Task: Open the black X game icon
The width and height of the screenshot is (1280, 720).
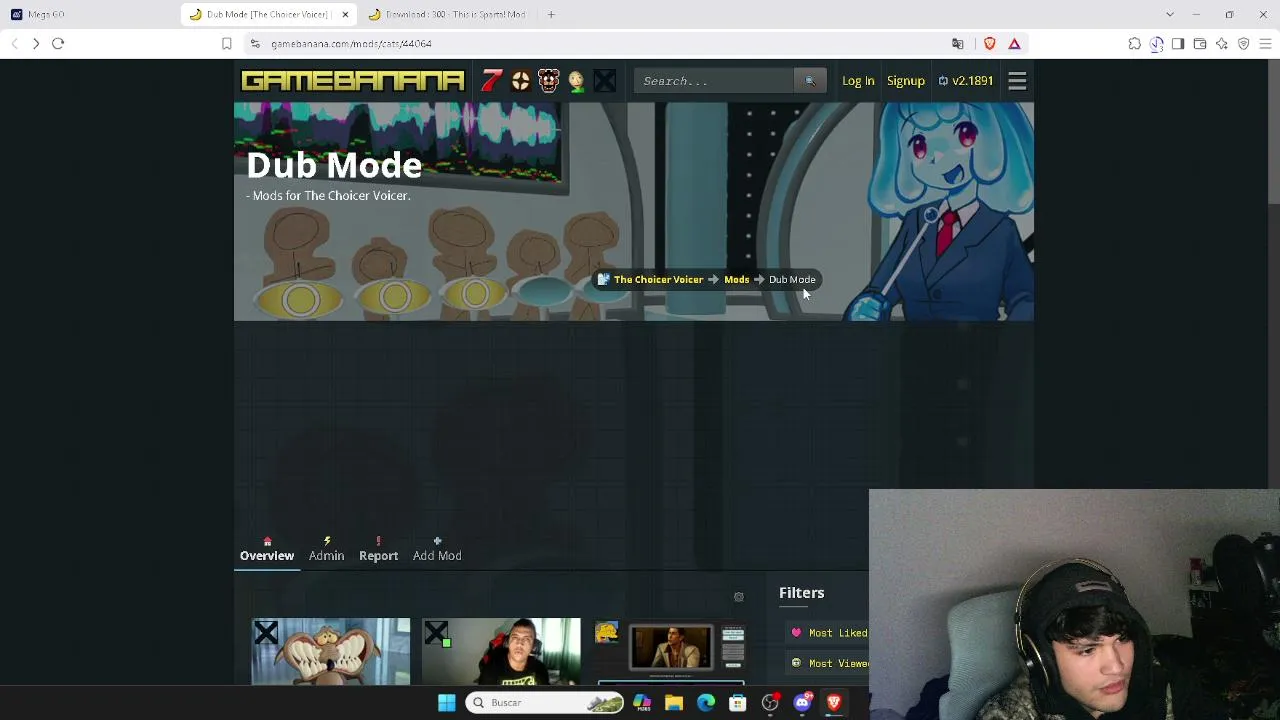Action: pyautogui.click(x=604, y=81)
